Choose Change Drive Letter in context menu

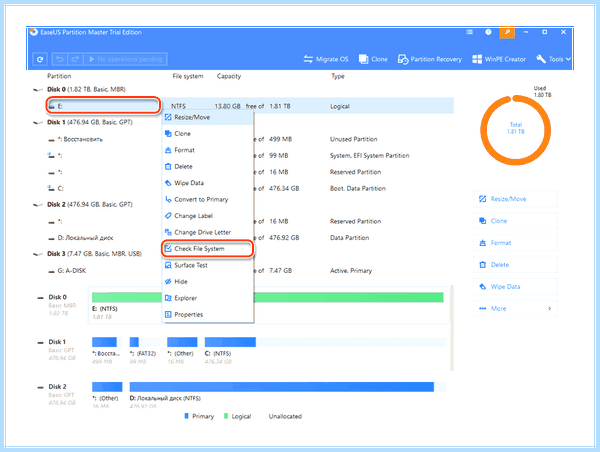point(208,232)
